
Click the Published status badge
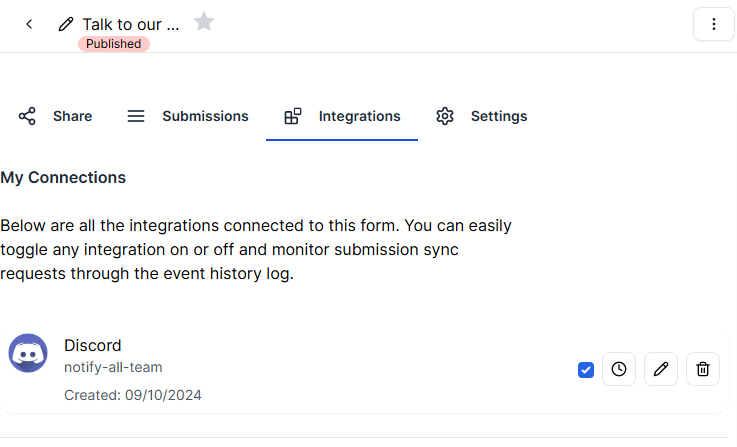coord(113,44)
